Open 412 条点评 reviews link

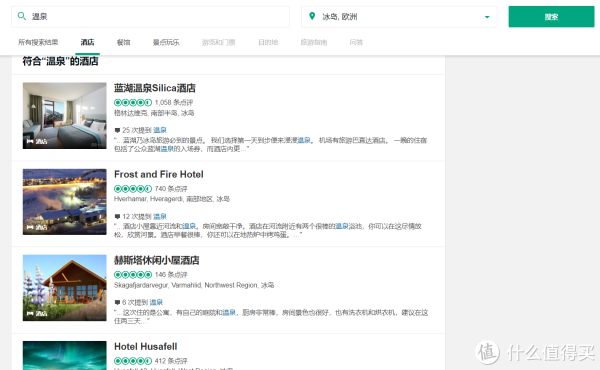click(171, 361)
